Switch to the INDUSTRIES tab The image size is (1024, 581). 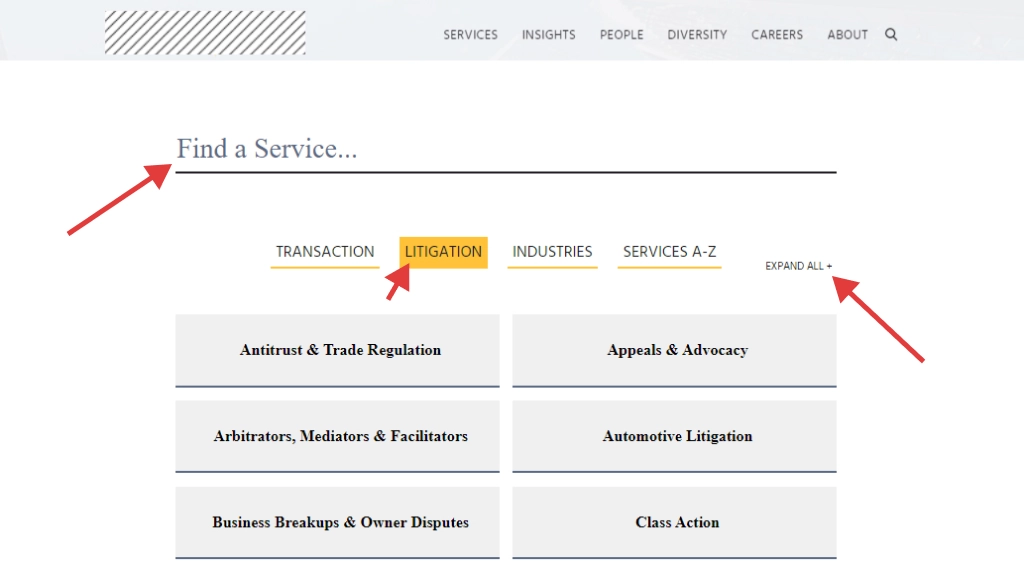[552, 252]
